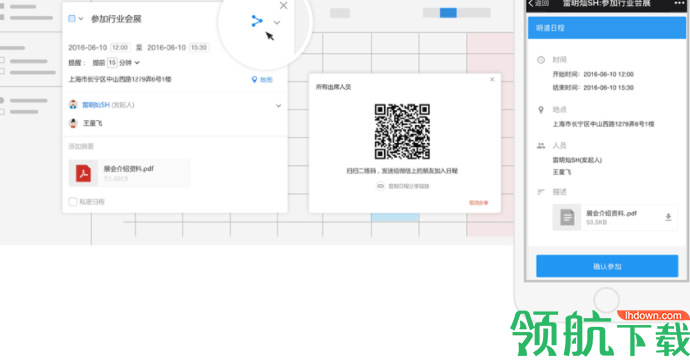Select the blue view segment in calendar header
Viewport: 690px width, 363px height.
click(448, 13)
